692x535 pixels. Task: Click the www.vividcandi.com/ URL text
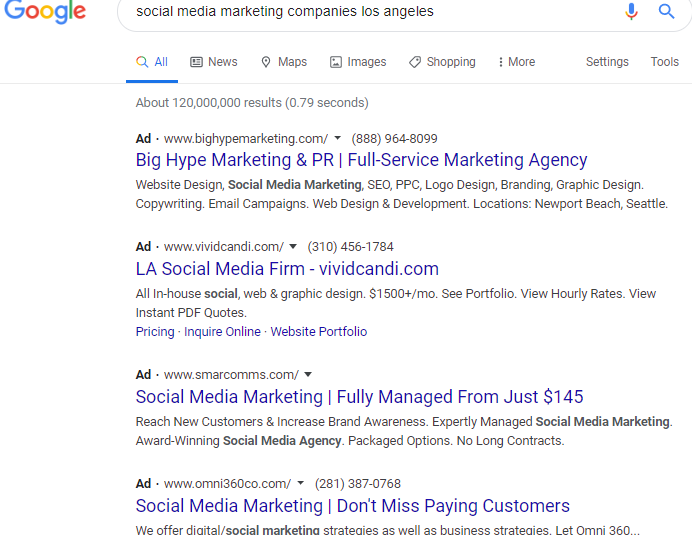(224, 247)
